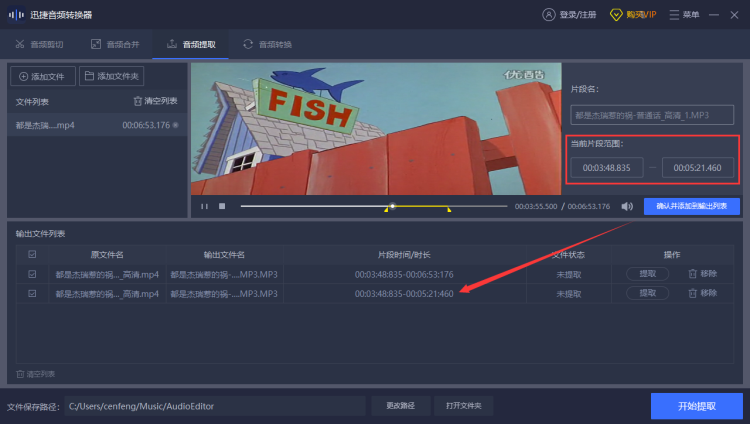Click the right yellow segment end marker
This screenshot has height=424, width=750.
point(449,210)
